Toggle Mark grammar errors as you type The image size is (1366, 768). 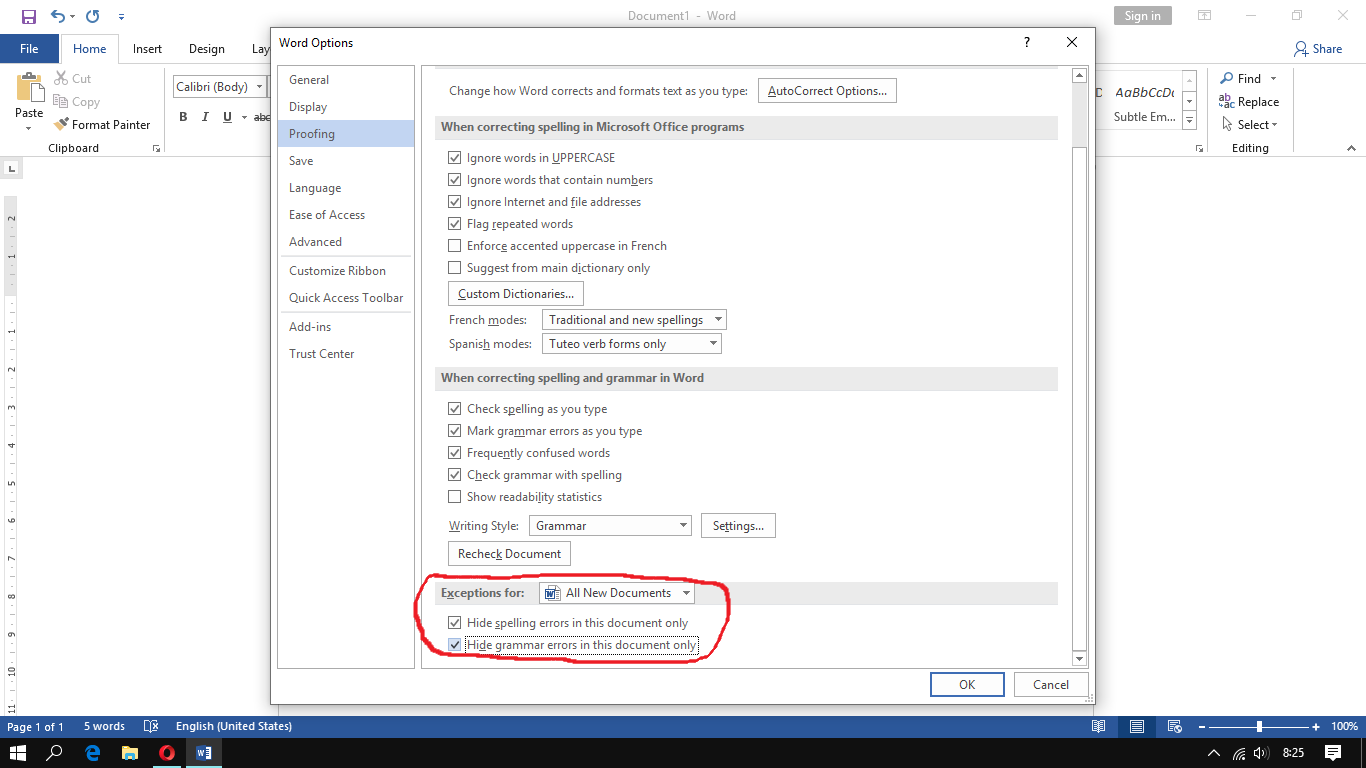pos(455,431)
